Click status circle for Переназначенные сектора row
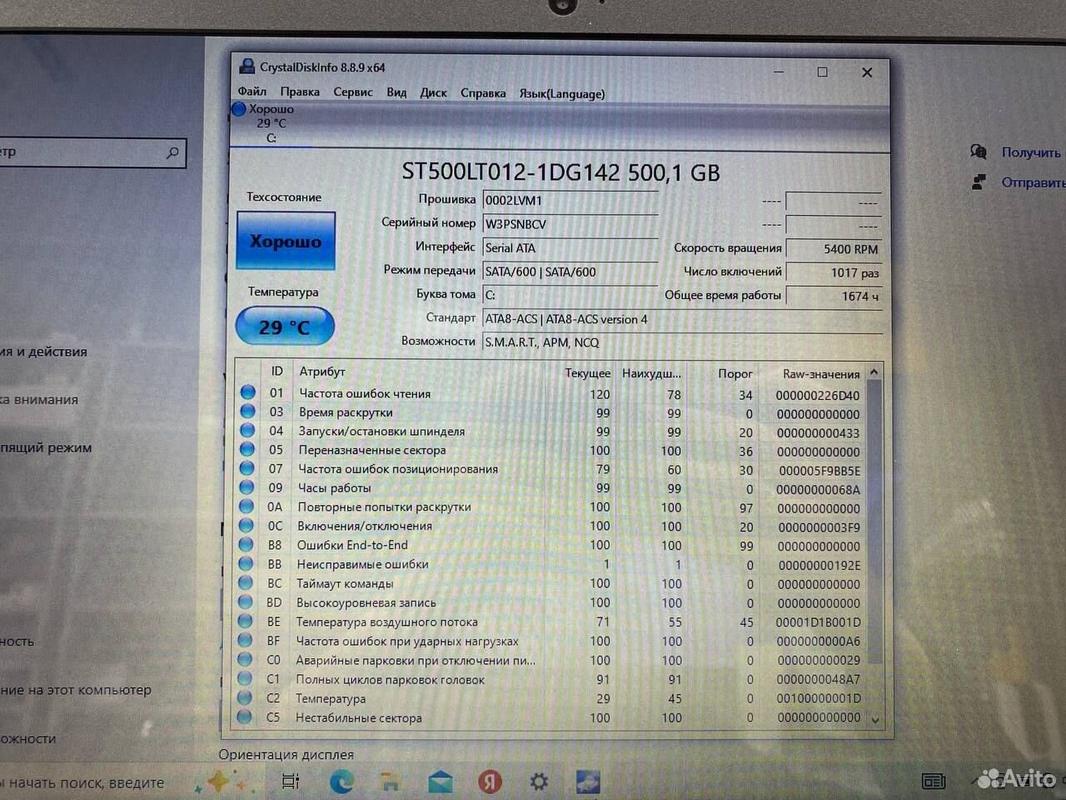 [247, 451]
